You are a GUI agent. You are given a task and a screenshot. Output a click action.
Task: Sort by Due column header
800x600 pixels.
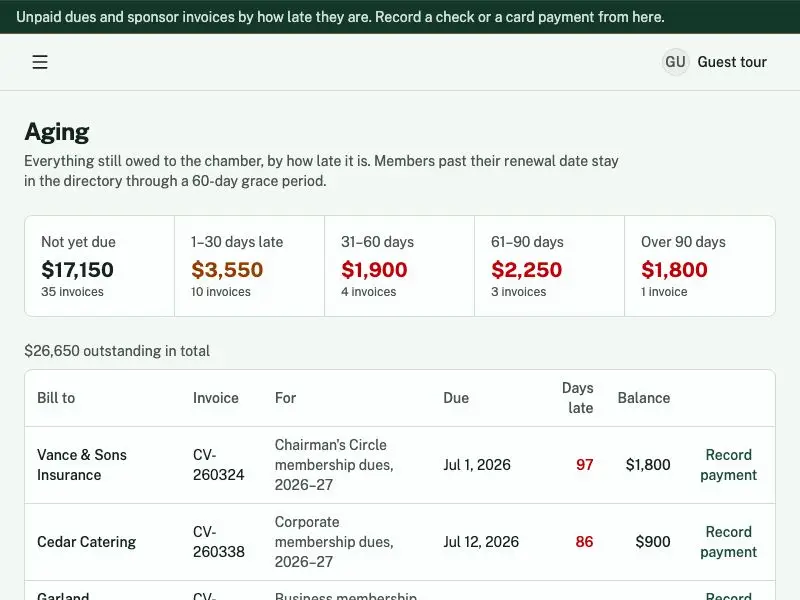456,398
